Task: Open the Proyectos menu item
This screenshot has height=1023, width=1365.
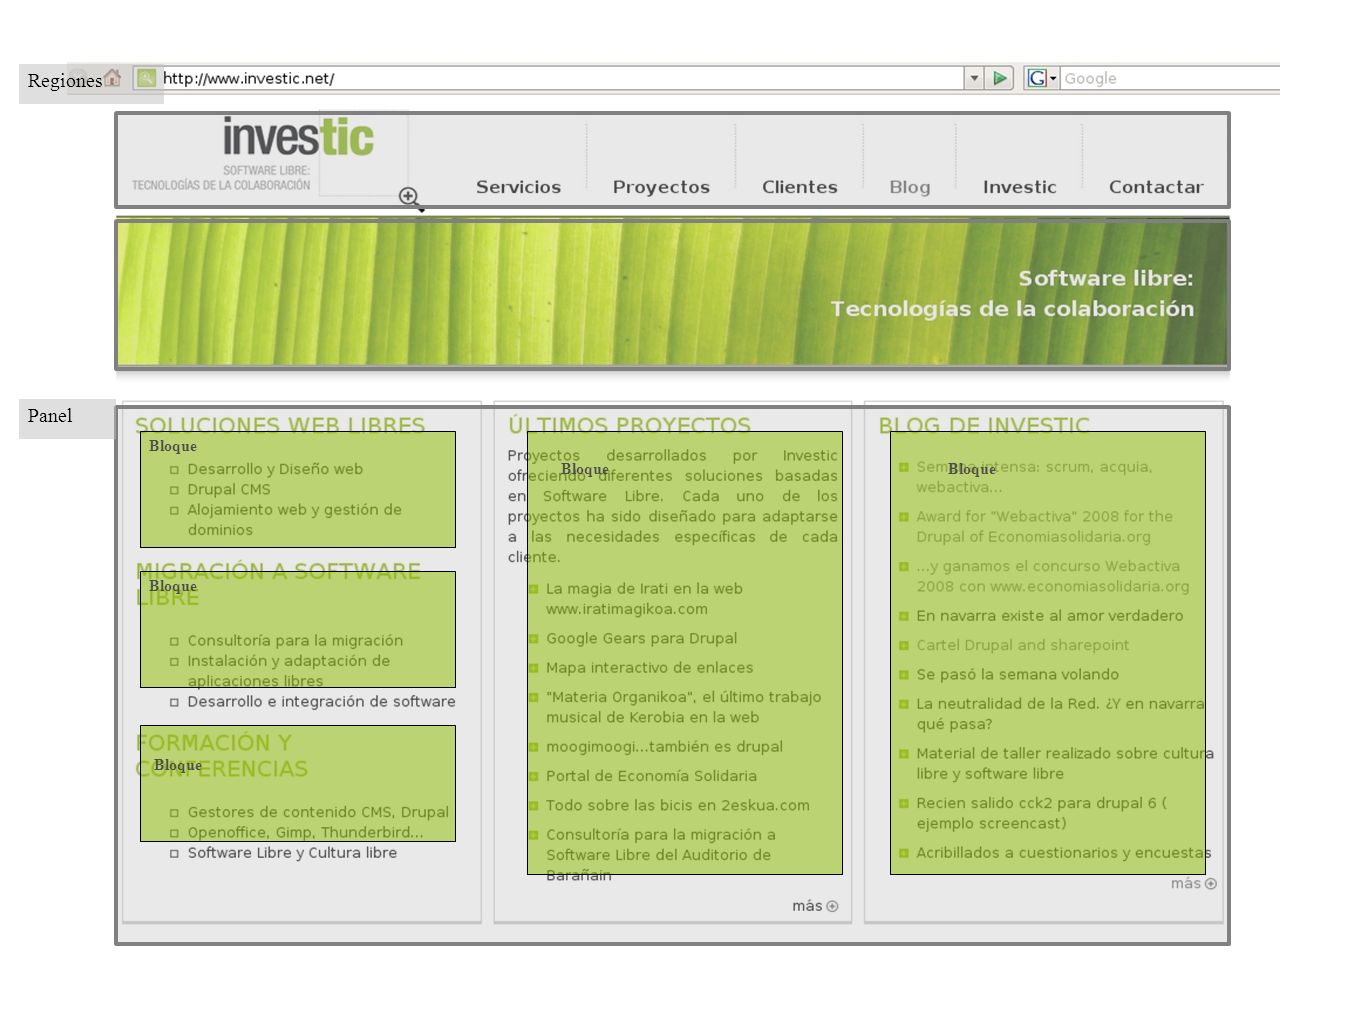Action: tap(661, 187)
